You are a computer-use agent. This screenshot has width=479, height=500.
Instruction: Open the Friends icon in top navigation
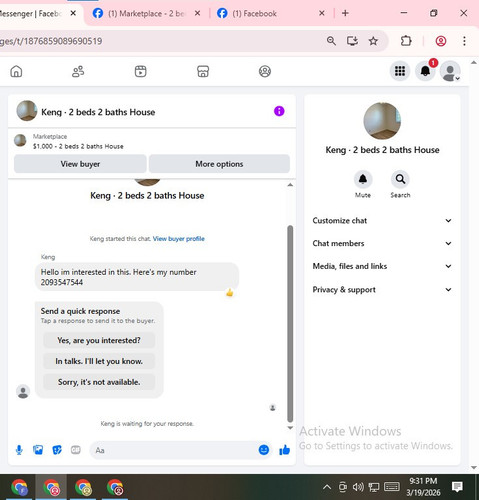pos(78,71)
